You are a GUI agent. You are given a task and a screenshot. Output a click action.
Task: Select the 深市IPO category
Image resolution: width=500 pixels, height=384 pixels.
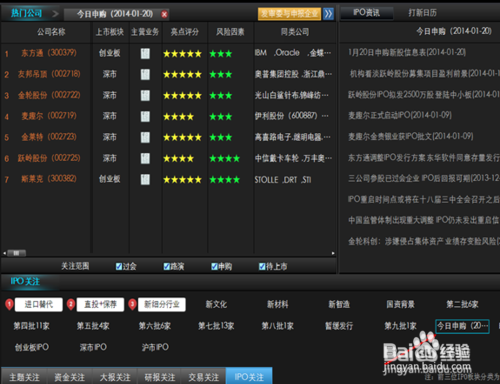click(x=93, y=347)
